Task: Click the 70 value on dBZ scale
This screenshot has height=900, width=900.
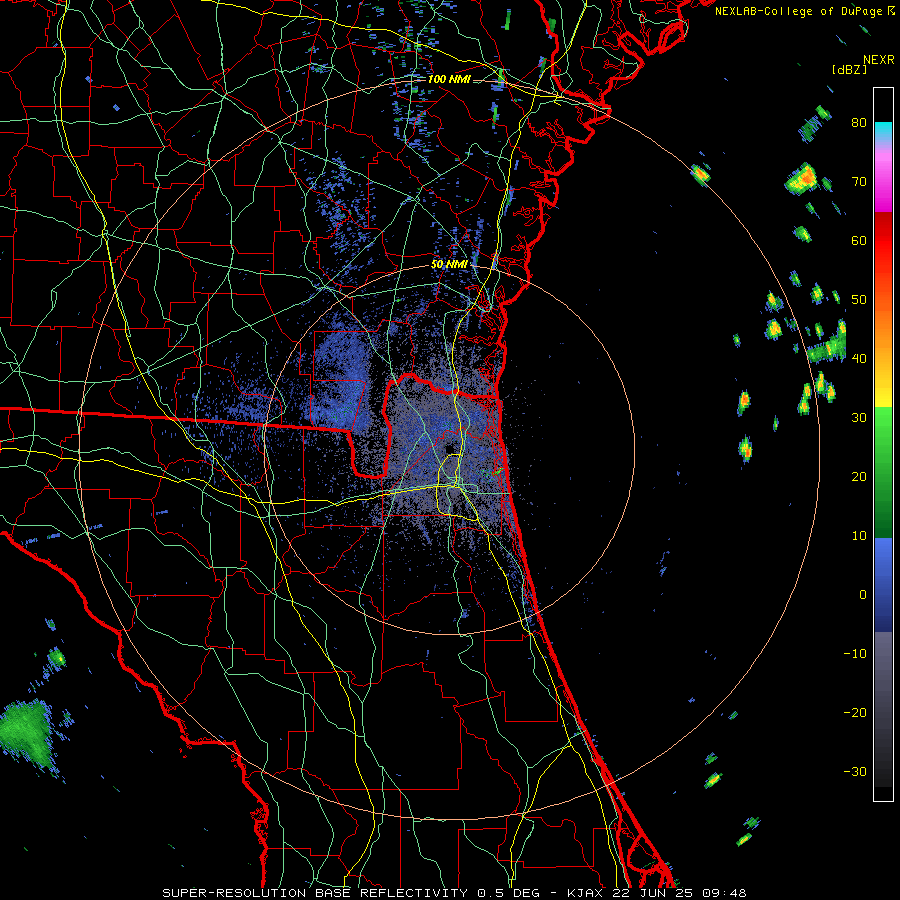Action: [859, 181]
